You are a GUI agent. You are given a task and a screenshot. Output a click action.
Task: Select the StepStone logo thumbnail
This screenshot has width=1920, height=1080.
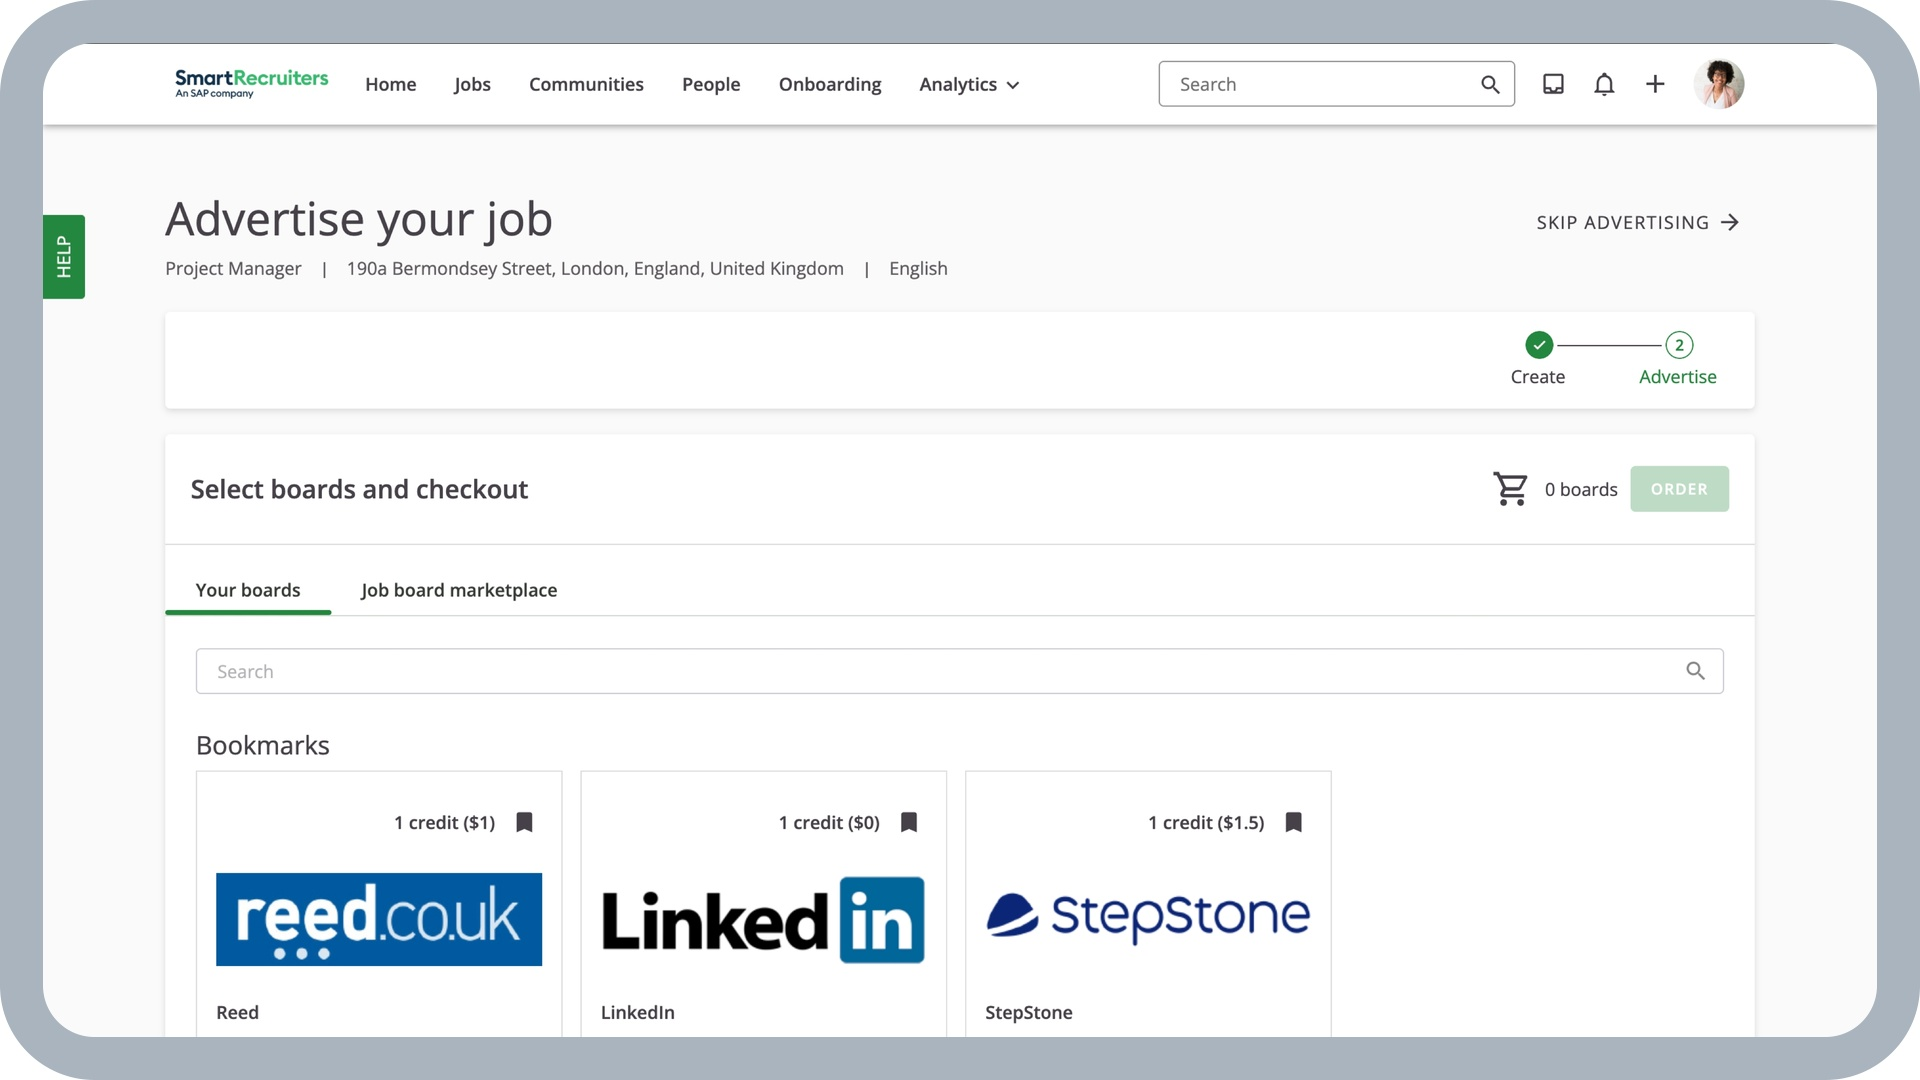tap(1148, 917)
